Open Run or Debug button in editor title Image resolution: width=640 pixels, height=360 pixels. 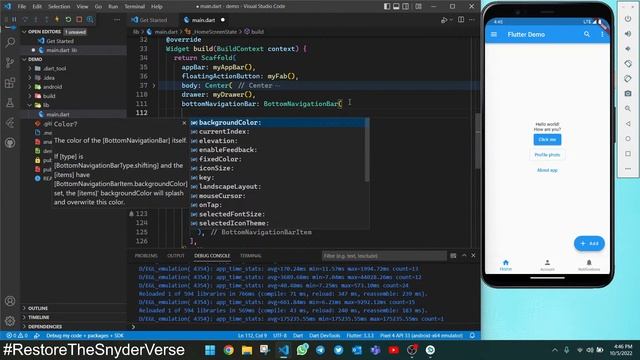pyautogui.click(x=444, y=20)
